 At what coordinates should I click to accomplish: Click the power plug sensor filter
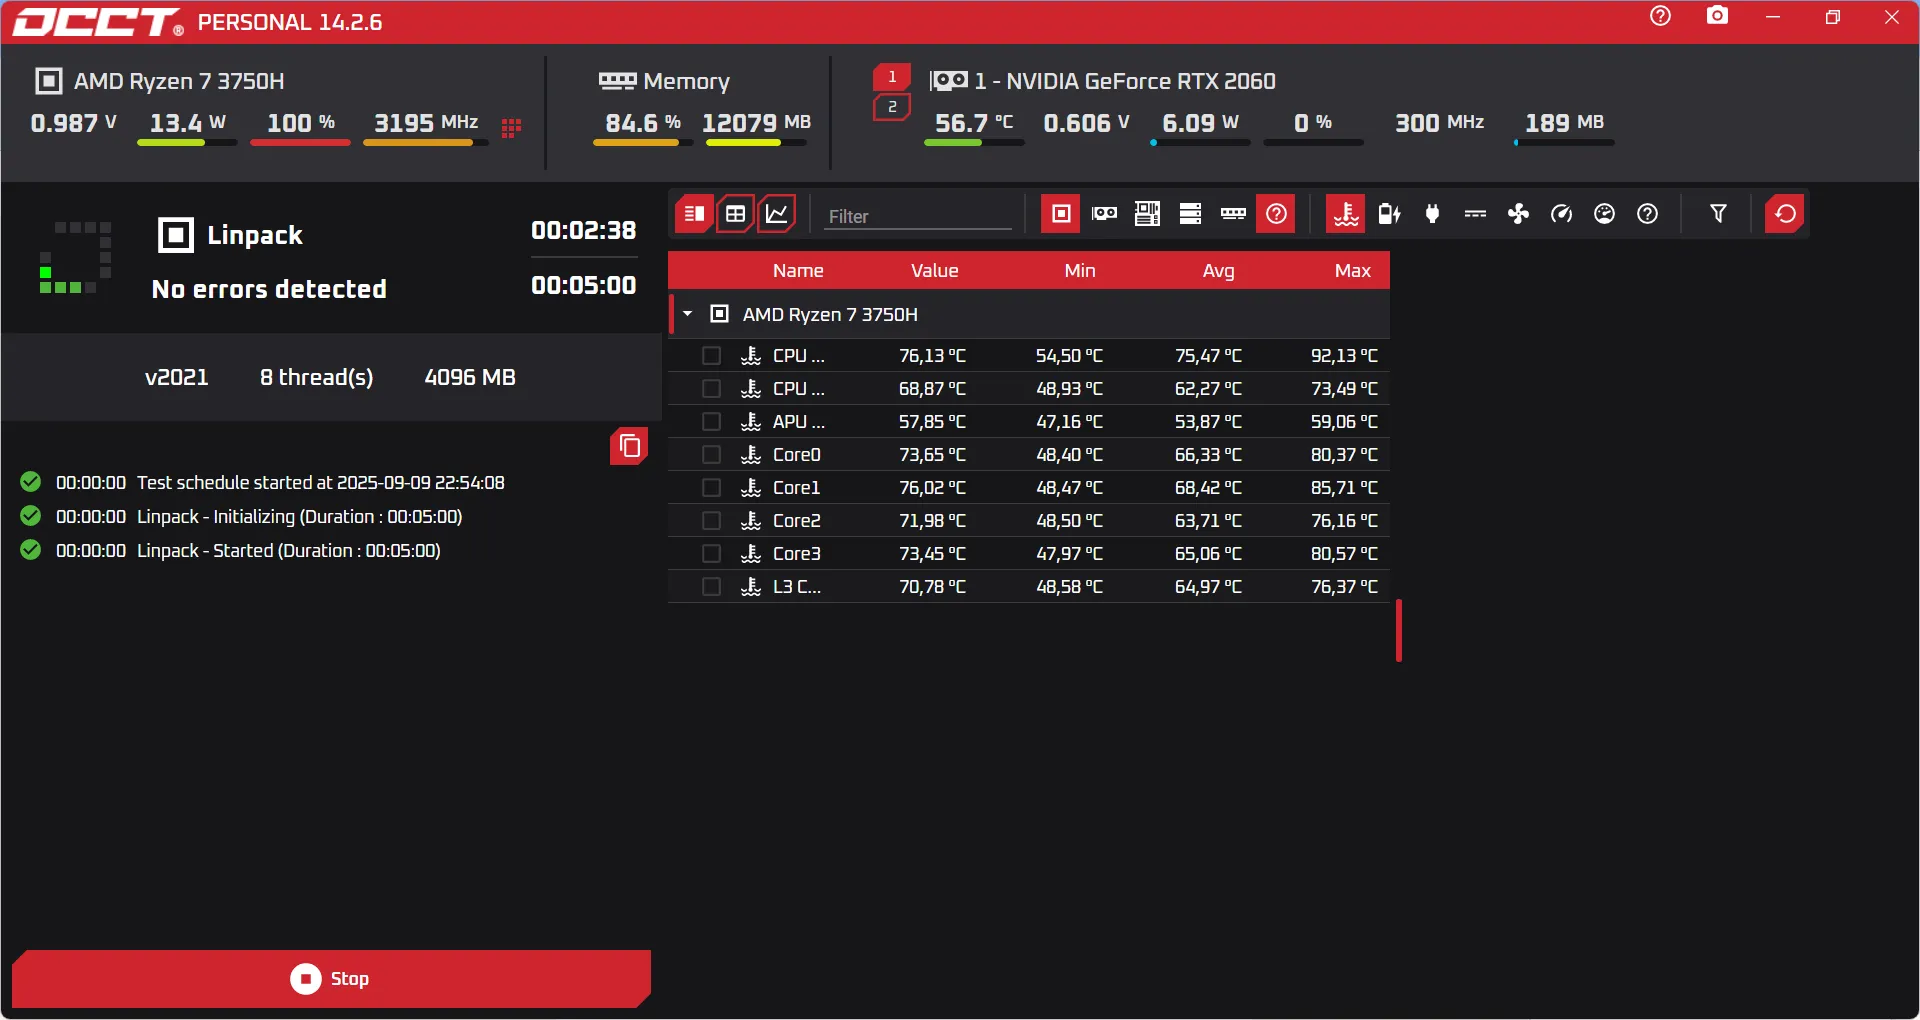coord(1432,214)
